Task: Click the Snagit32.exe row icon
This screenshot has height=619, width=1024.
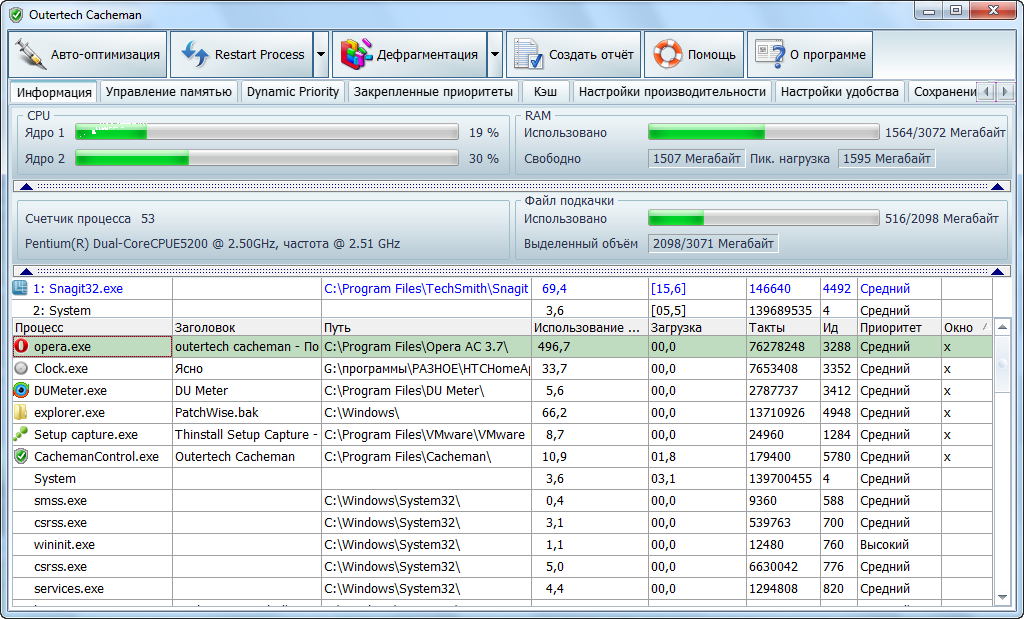Action: point(20,288)
